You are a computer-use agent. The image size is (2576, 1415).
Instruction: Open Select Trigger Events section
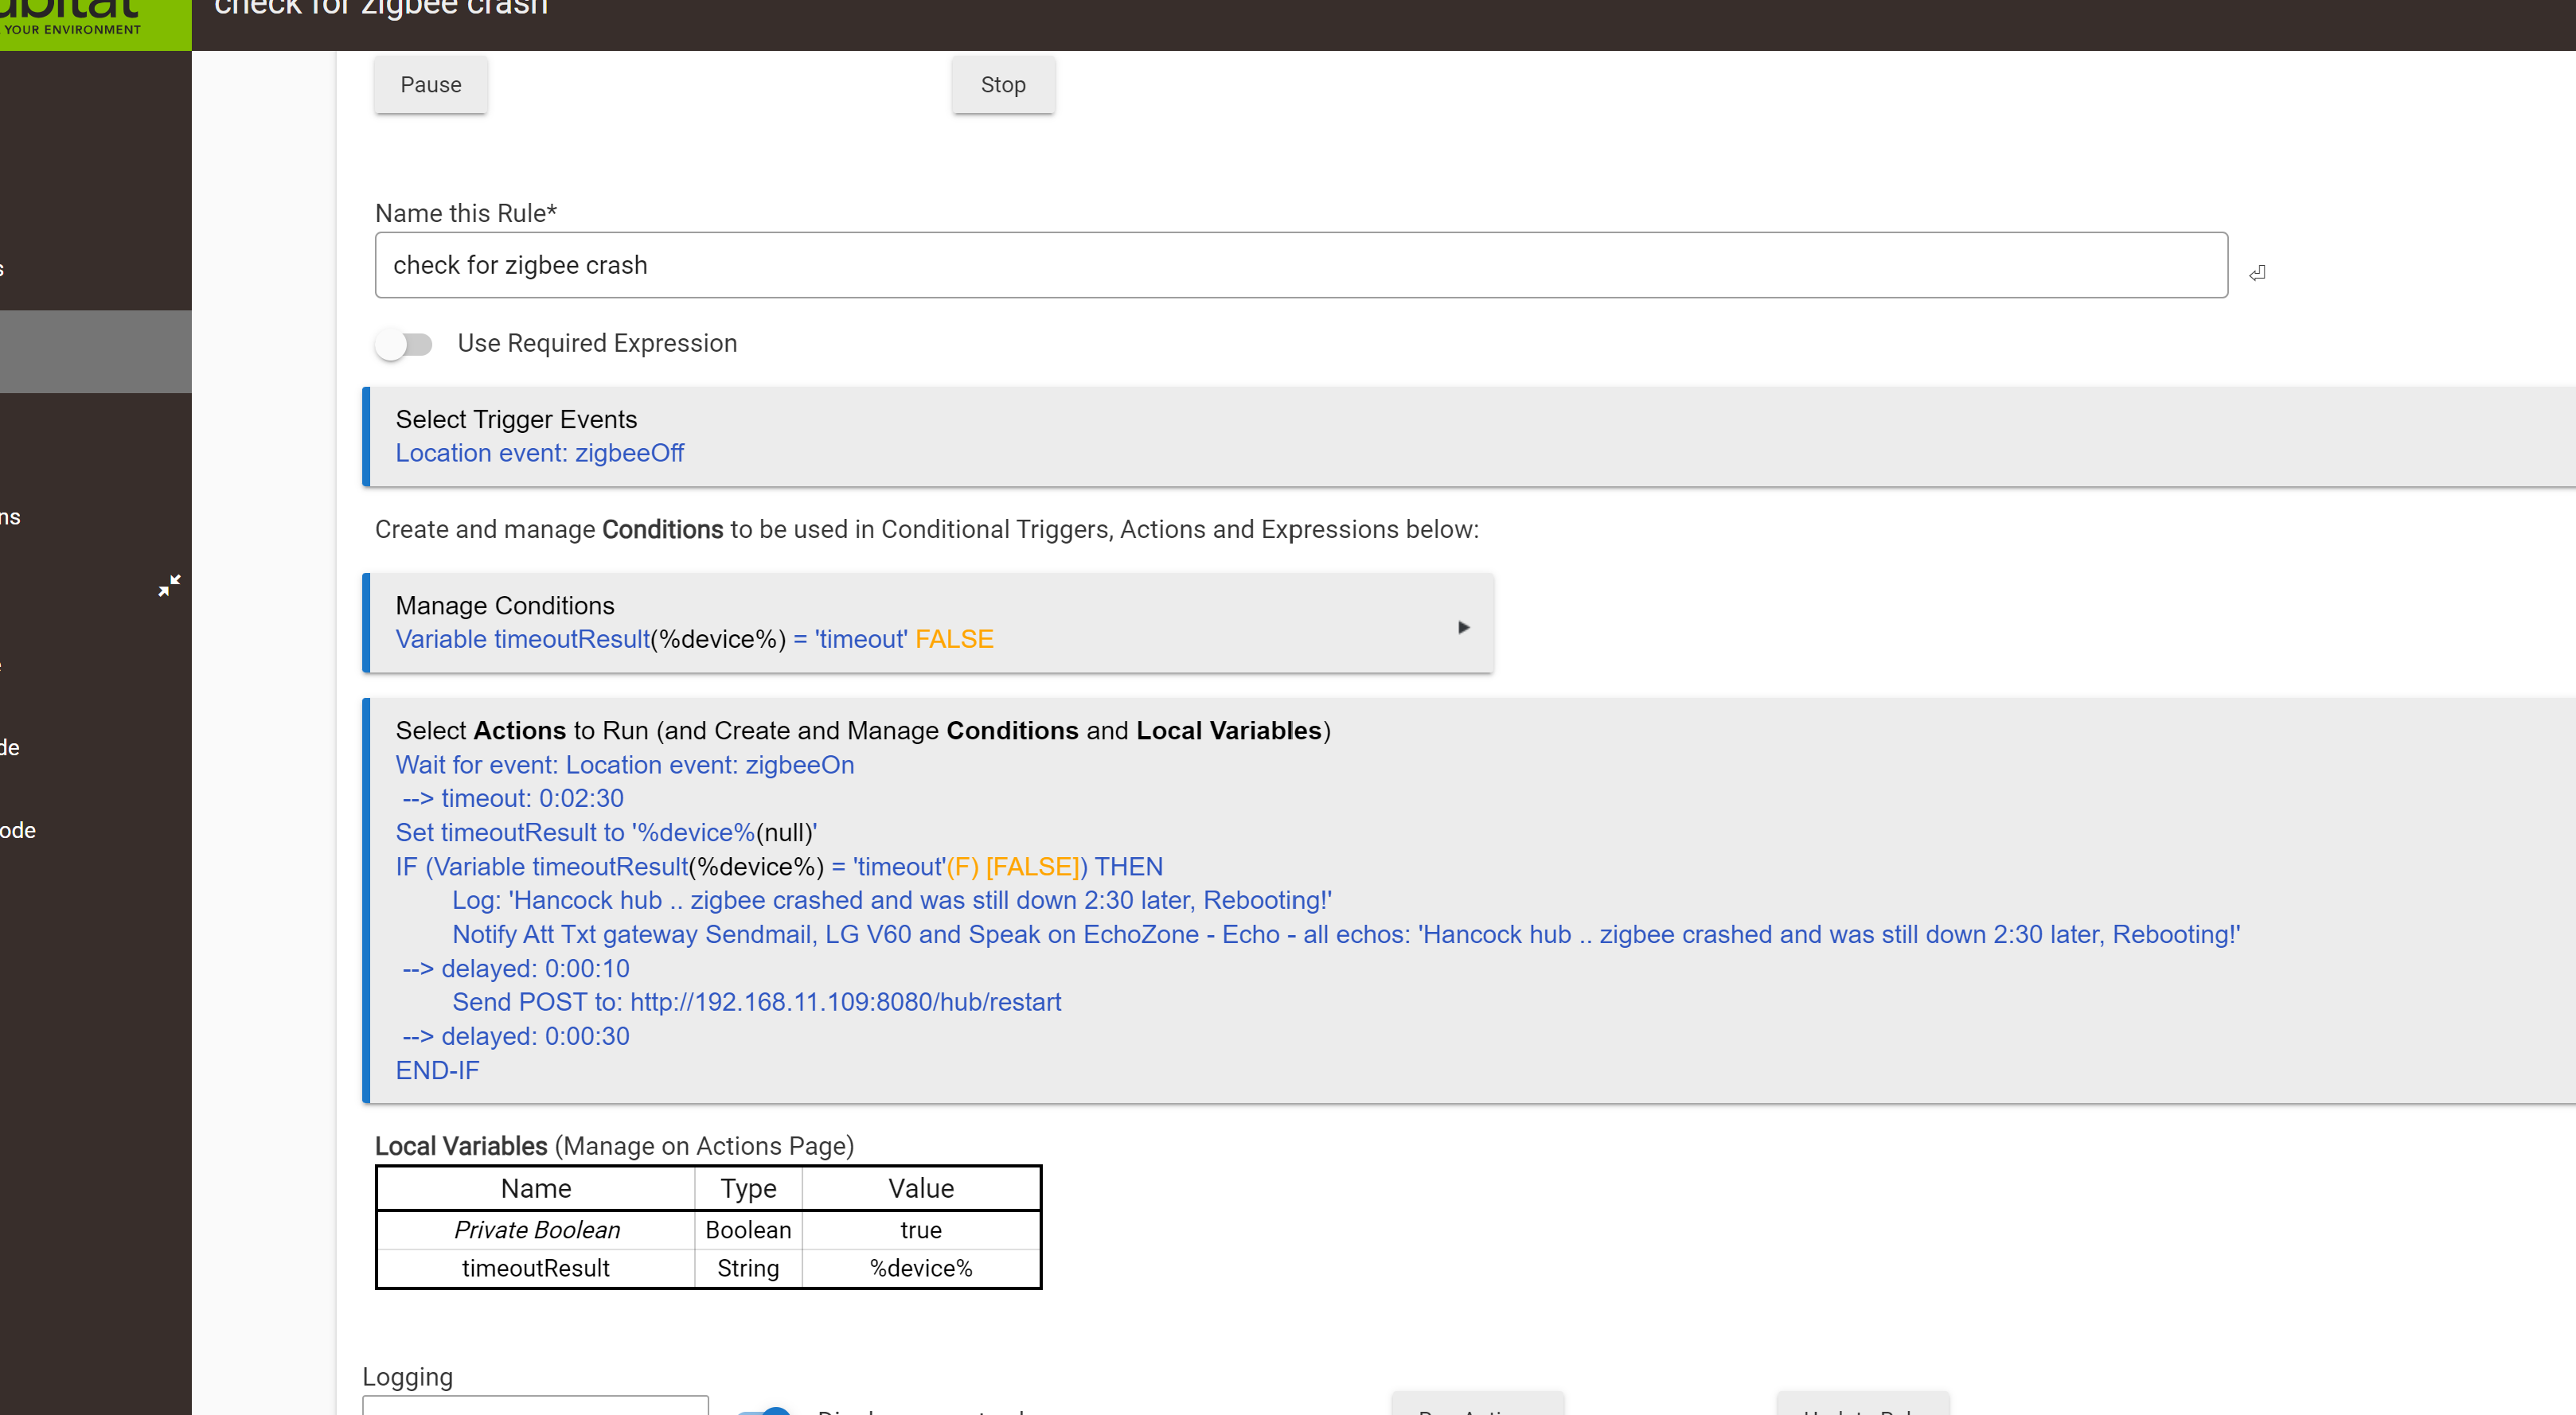point(516,419)
